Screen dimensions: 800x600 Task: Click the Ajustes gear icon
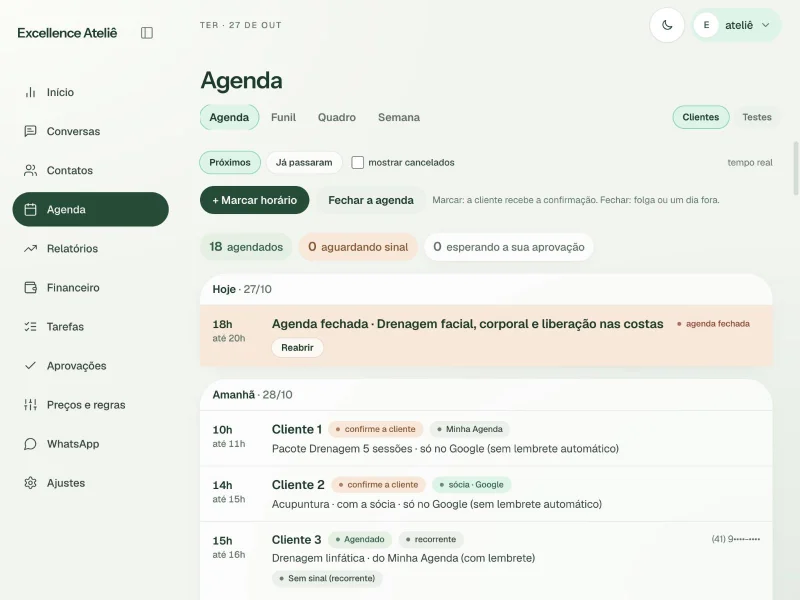pyautogui.click(x=31, y=483)
